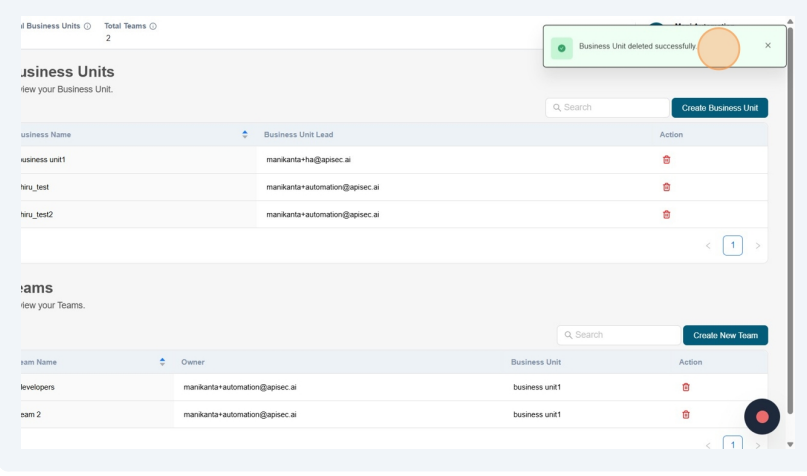Click the Total Business Units info icon
Viewport: 807px width, 476px height.
click(x=87, y=26)
